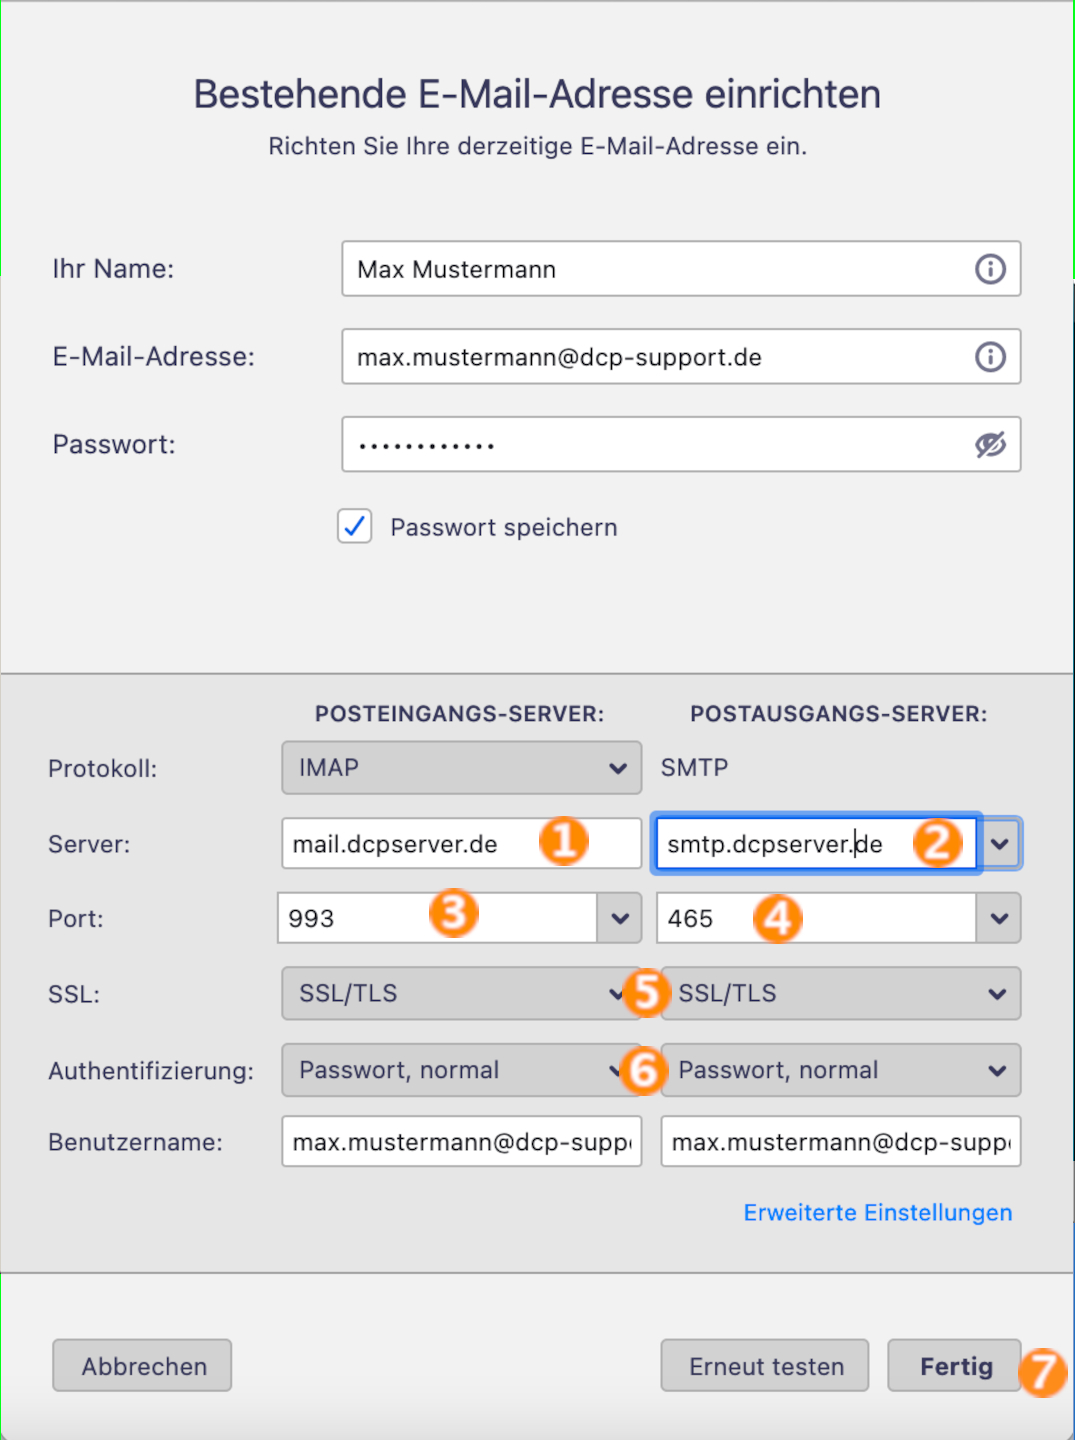
Task: Open Erweiterte Einstellungen link
Action: pos(878,1212)
